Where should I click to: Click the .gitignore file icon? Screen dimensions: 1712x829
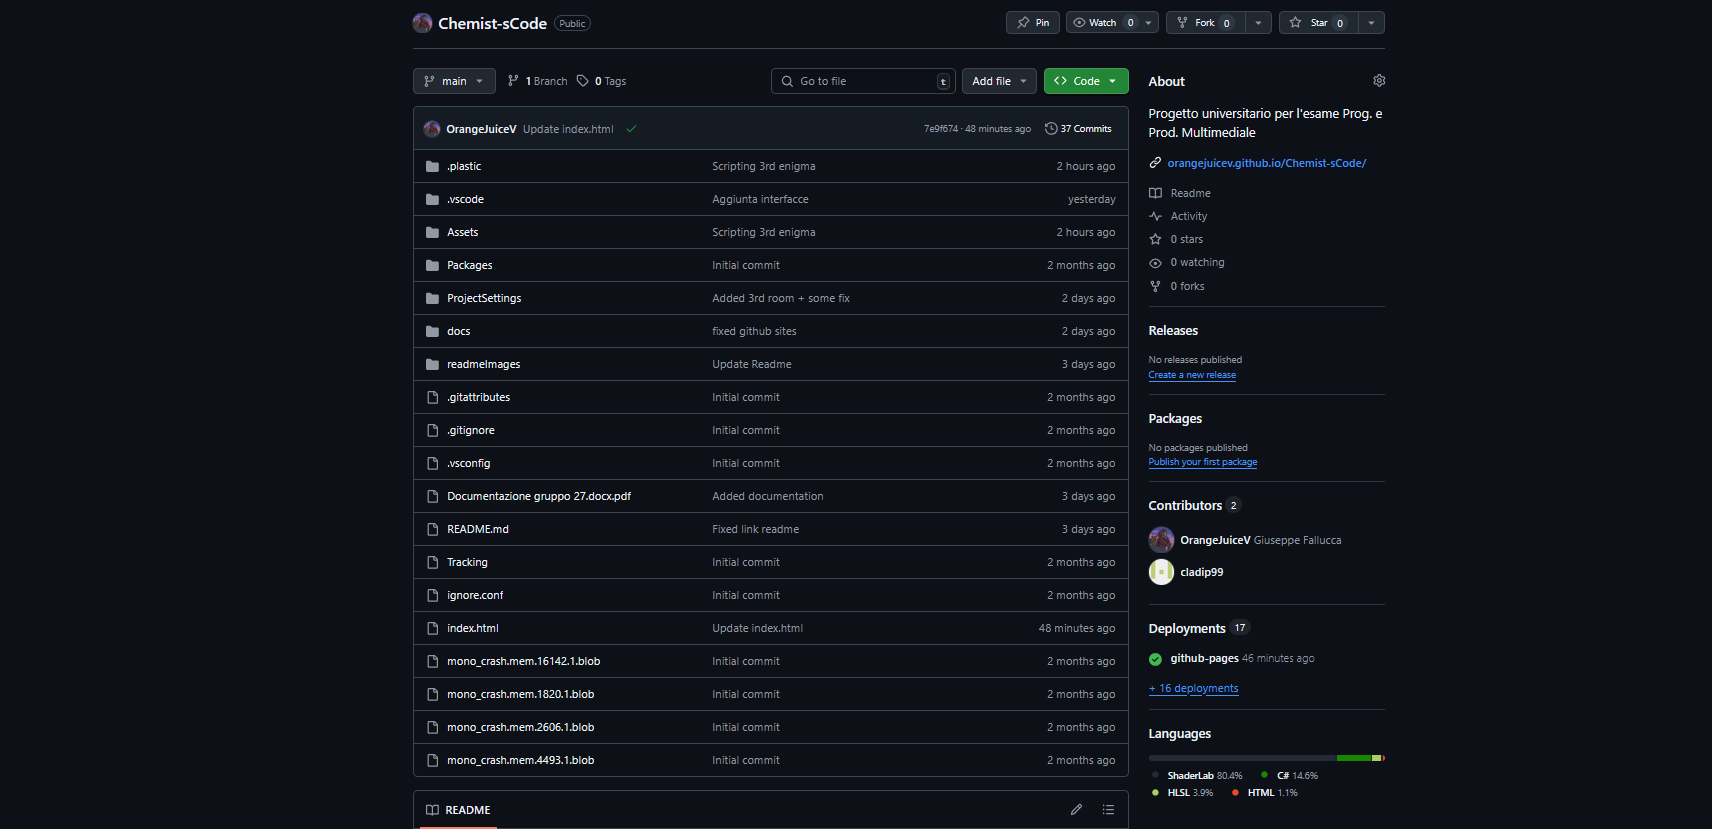pyautogui.click(x=432, y=430)
